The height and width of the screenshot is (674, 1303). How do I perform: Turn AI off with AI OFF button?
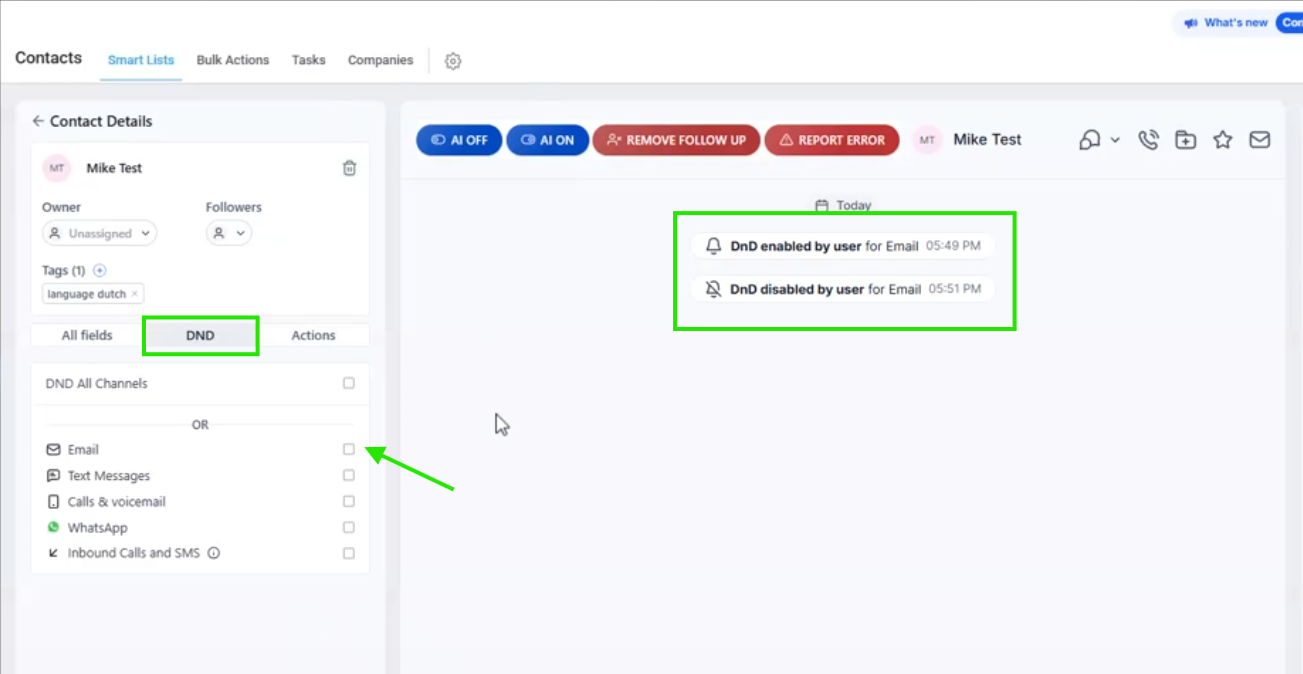click(x=459, y=140)
